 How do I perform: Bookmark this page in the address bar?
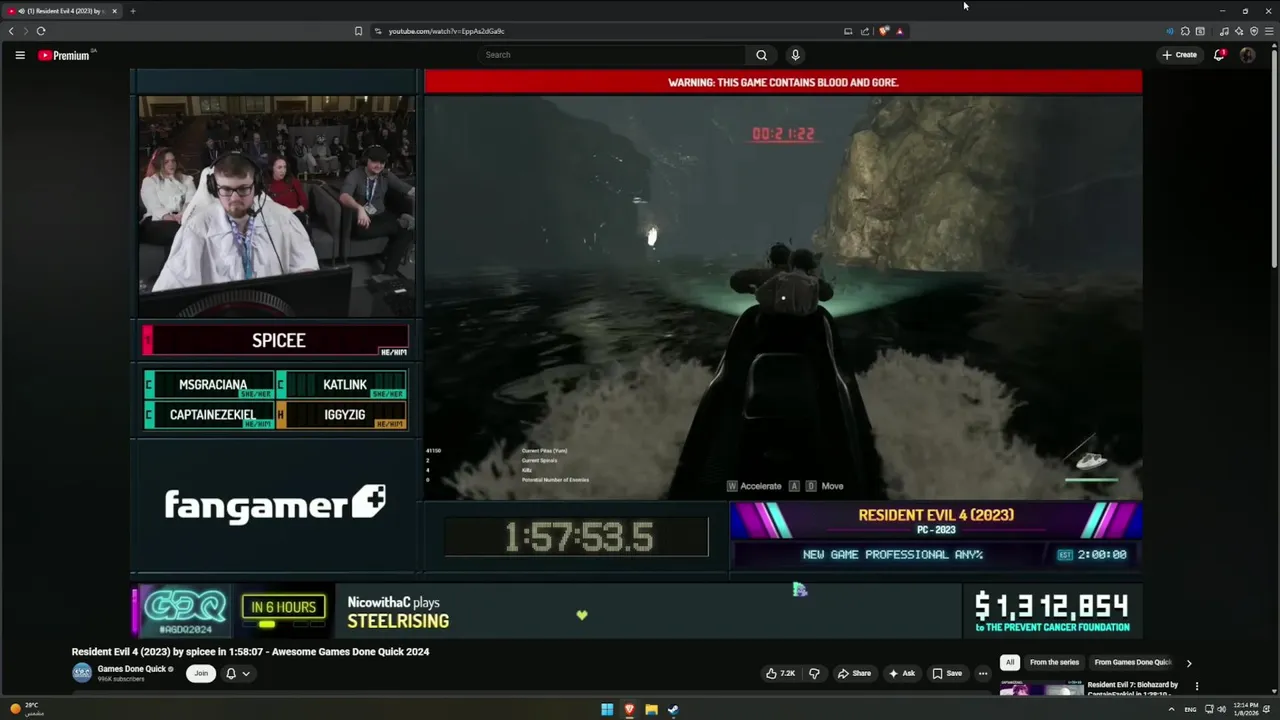[358, 31]
